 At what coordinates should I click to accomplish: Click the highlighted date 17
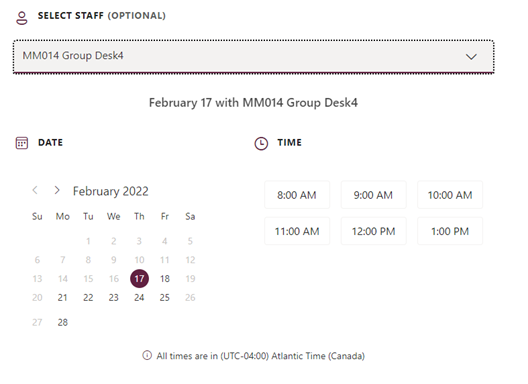[x=139, y=279]
